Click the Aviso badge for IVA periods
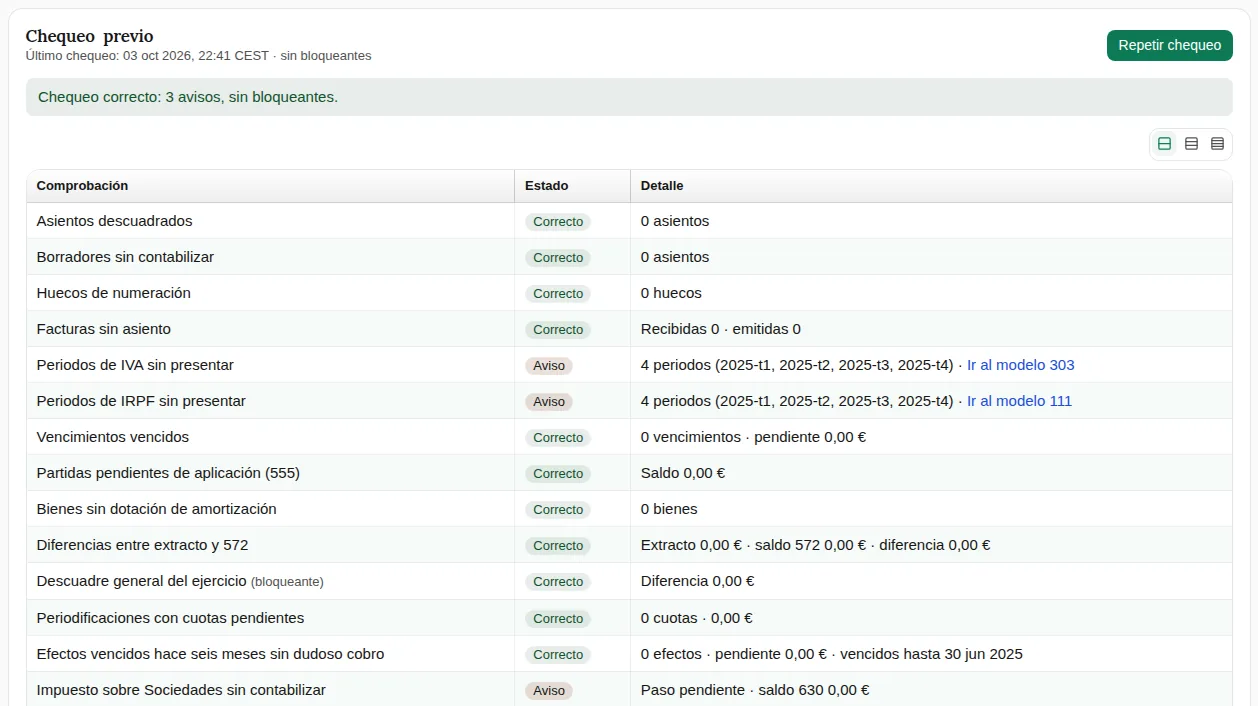The width and height of the screenshot is (1258, 706). (549, 366)
